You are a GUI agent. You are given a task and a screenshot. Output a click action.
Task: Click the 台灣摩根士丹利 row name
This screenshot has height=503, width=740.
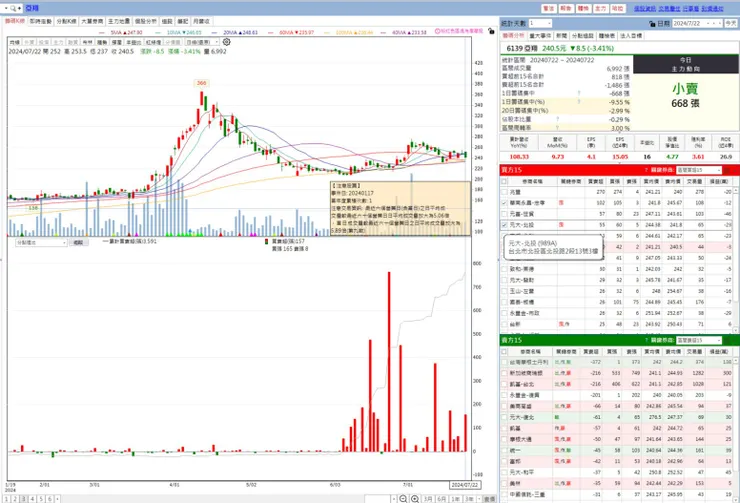(x=529, y=362)
